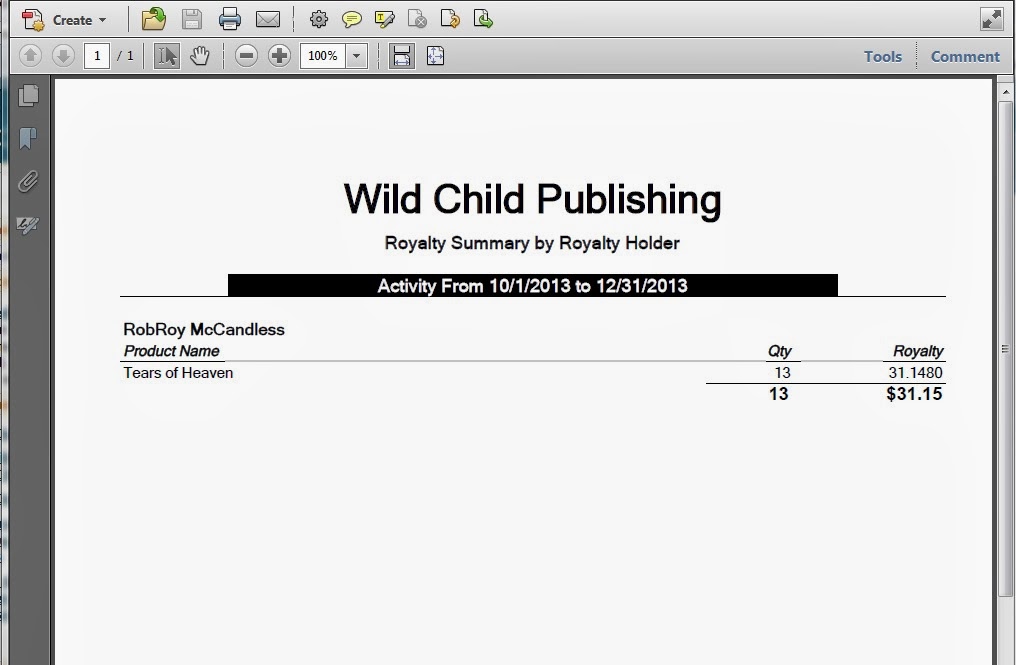
Task: Expand the Create dropdown arrow
Action: click(x=102, y=20)
